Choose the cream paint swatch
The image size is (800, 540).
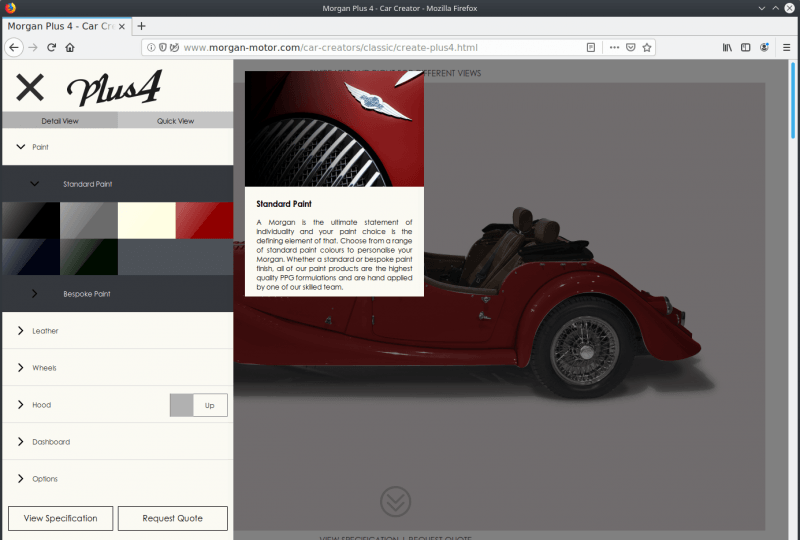click(147, 220)
